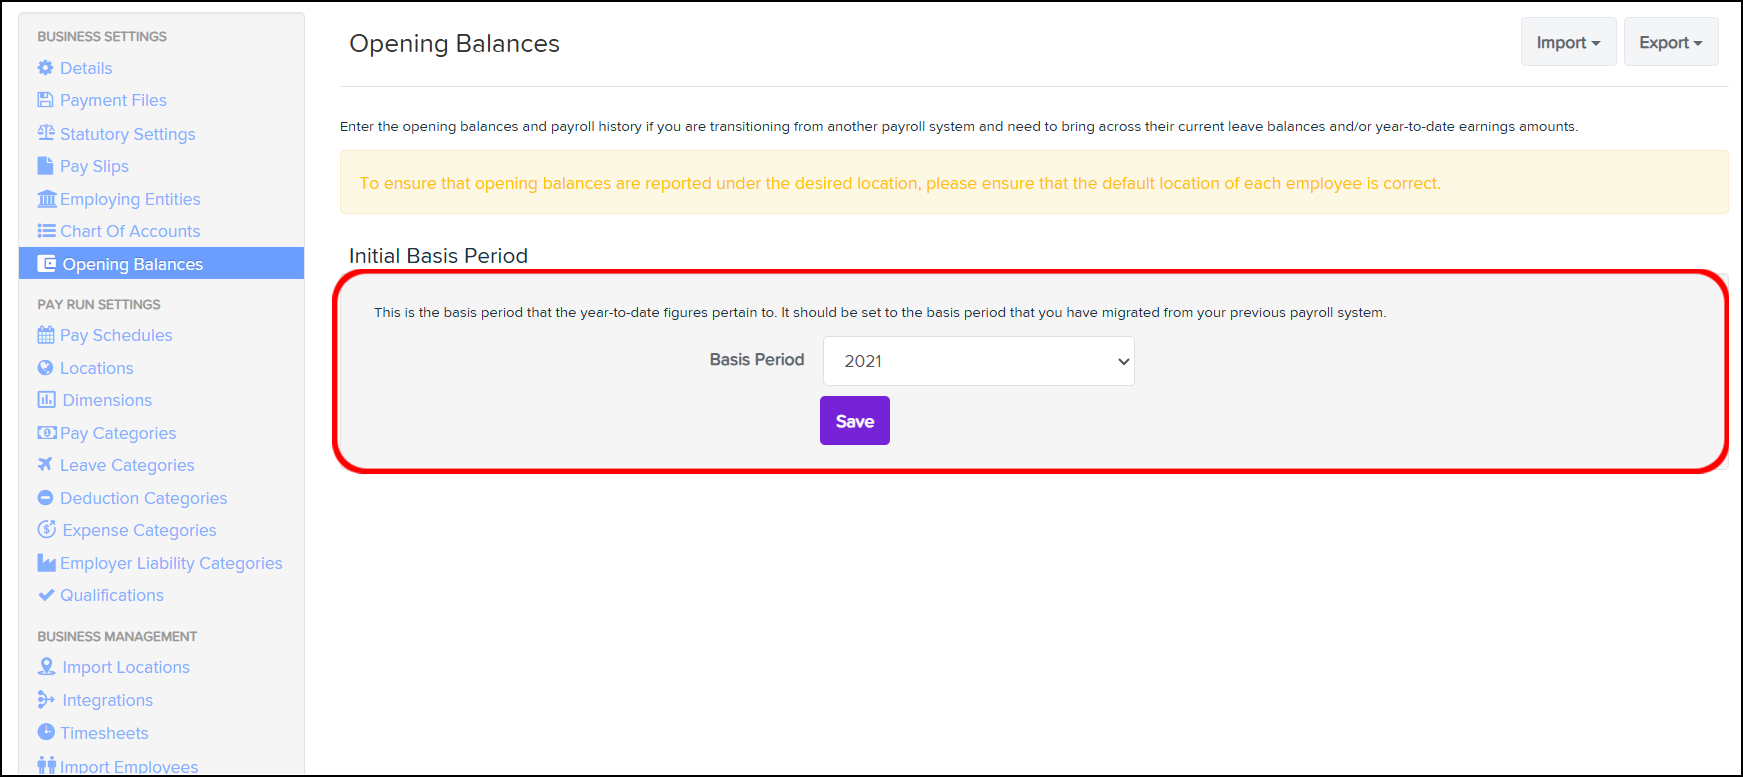
Task: Click the globe icon beside Locations
Action: click(x=45, y=368)
